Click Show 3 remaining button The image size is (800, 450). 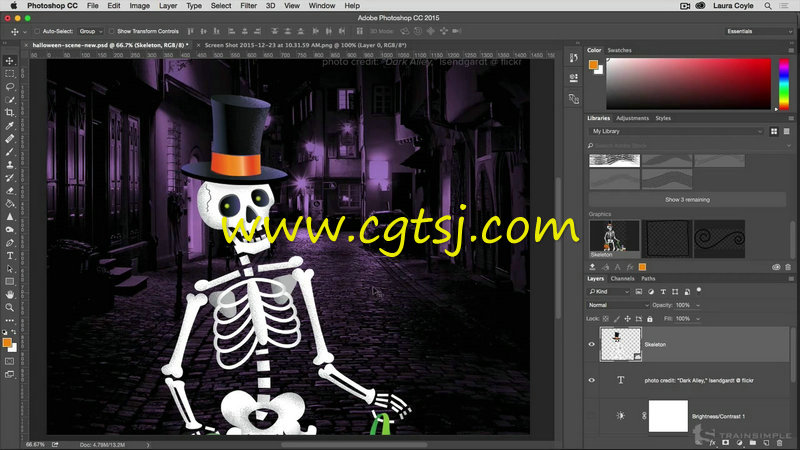(x=687, y=199)
